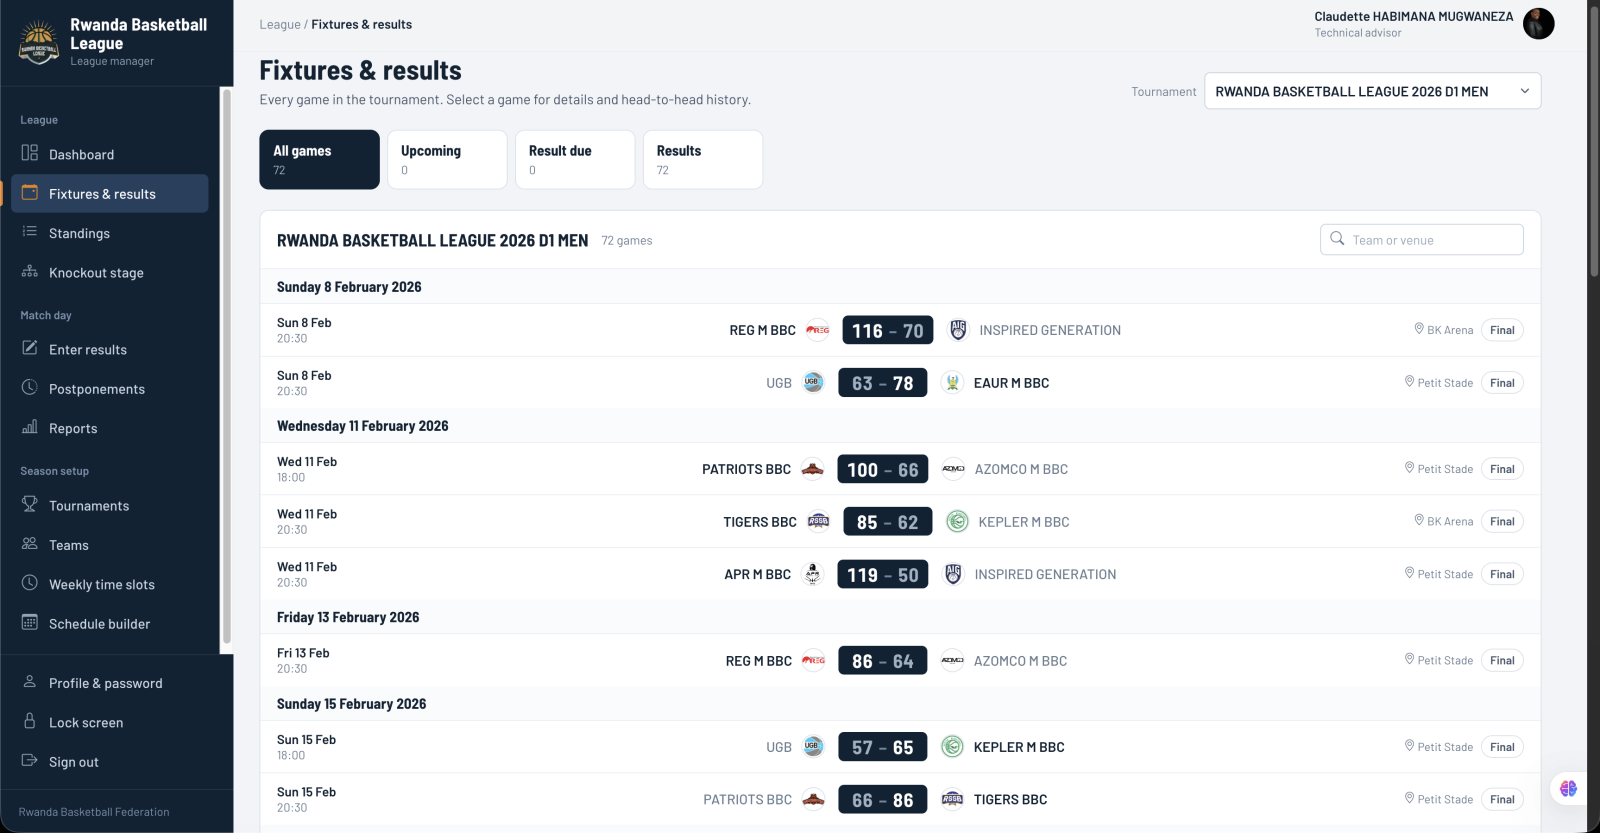
Task: Open Knockout stage bracket icon
Action: pyautogui.click(x=30, y=271)
